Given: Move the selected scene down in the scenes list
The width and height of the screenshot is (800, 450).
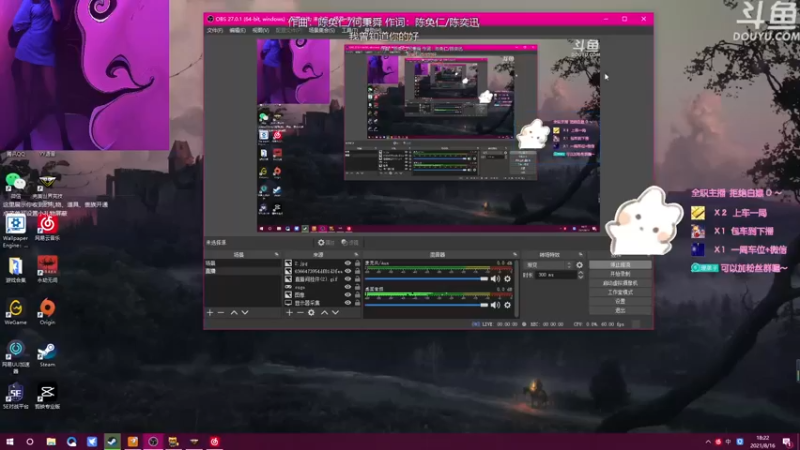Looking at the screenshot, I should [245, 312].
